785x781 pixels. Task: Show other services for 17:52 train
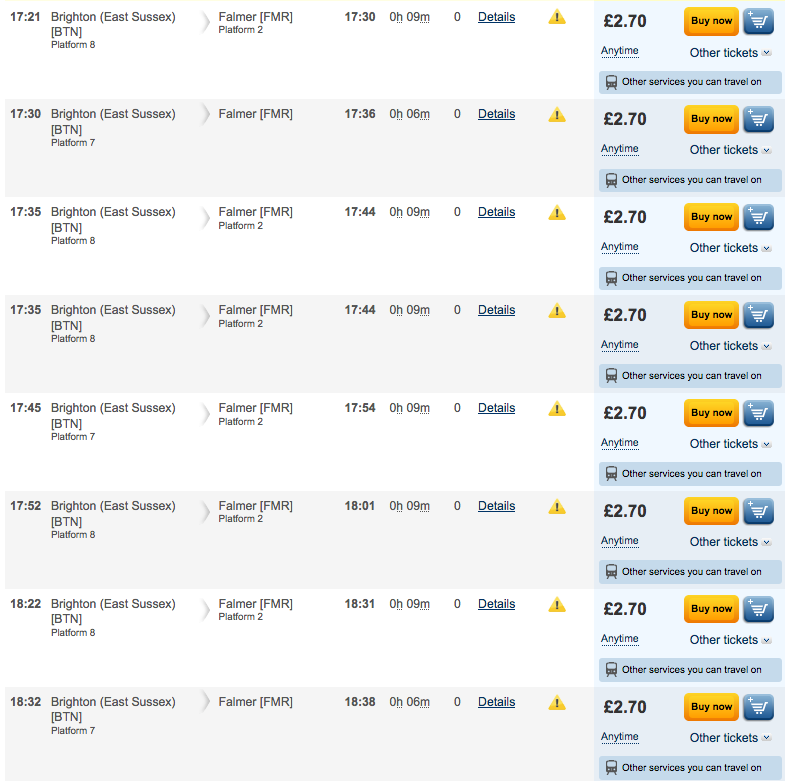tap(690, 572)
